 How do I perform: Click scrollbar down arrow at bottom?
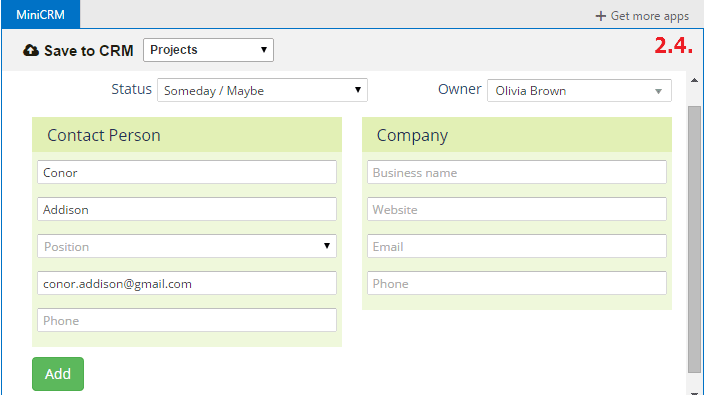tap(695, 392)
